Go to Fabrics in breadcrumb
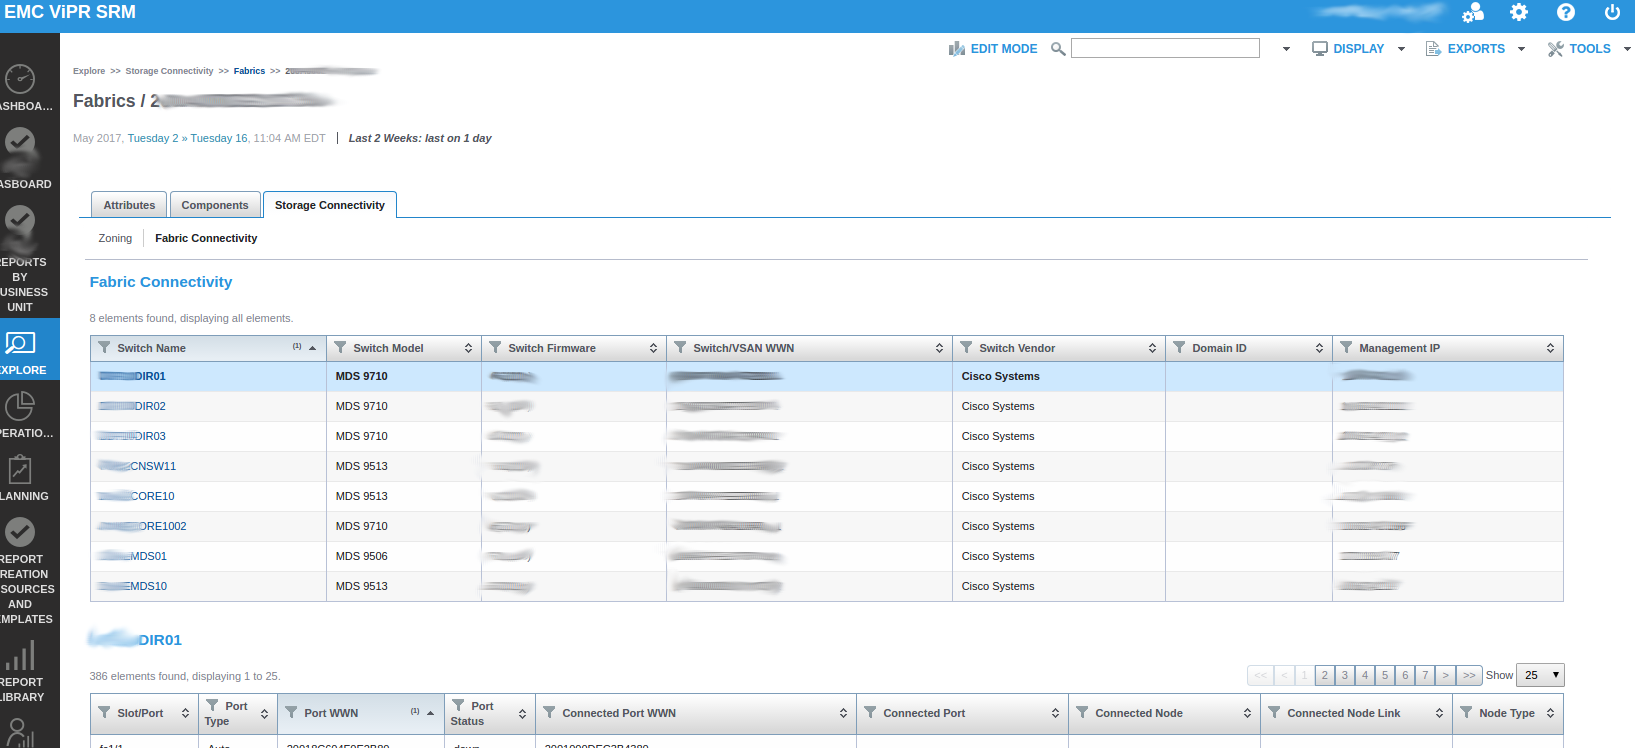This screenshot has height=748, width=1635. click(249, 71)
